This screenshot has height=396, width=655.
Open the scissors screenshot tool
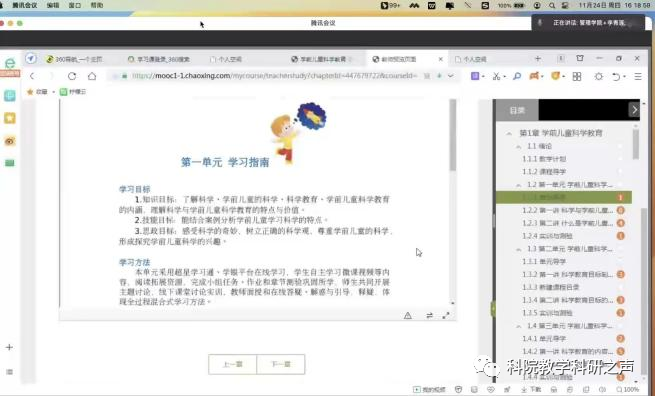(x=496, y=76)
